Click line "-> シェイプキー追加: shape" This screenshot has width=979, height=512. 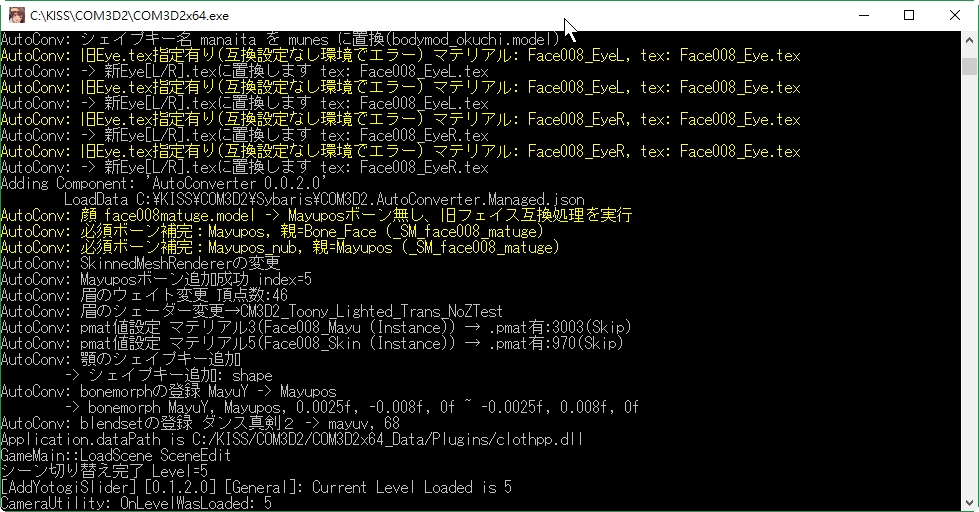[169, 375]
